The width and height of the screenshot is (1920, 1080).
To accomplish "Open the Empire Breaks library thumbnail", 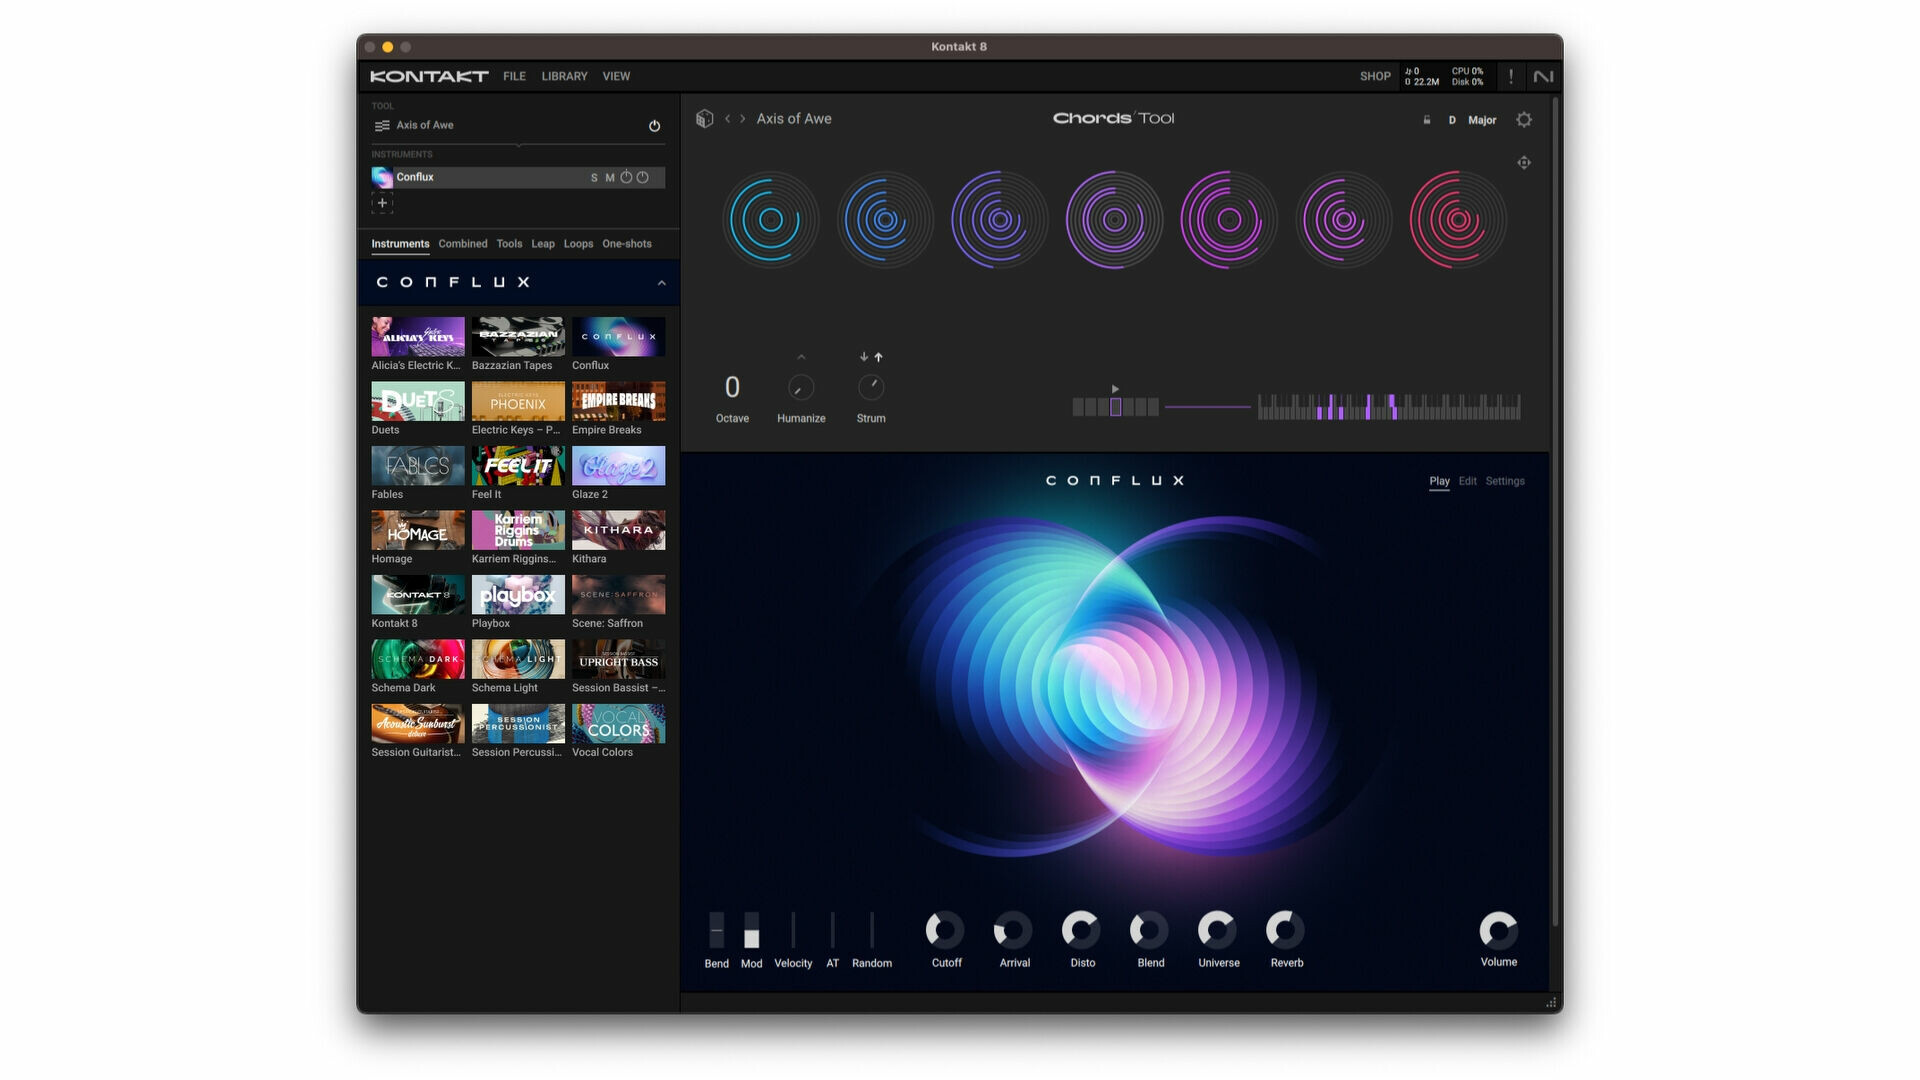I will (x=618, y=402).
